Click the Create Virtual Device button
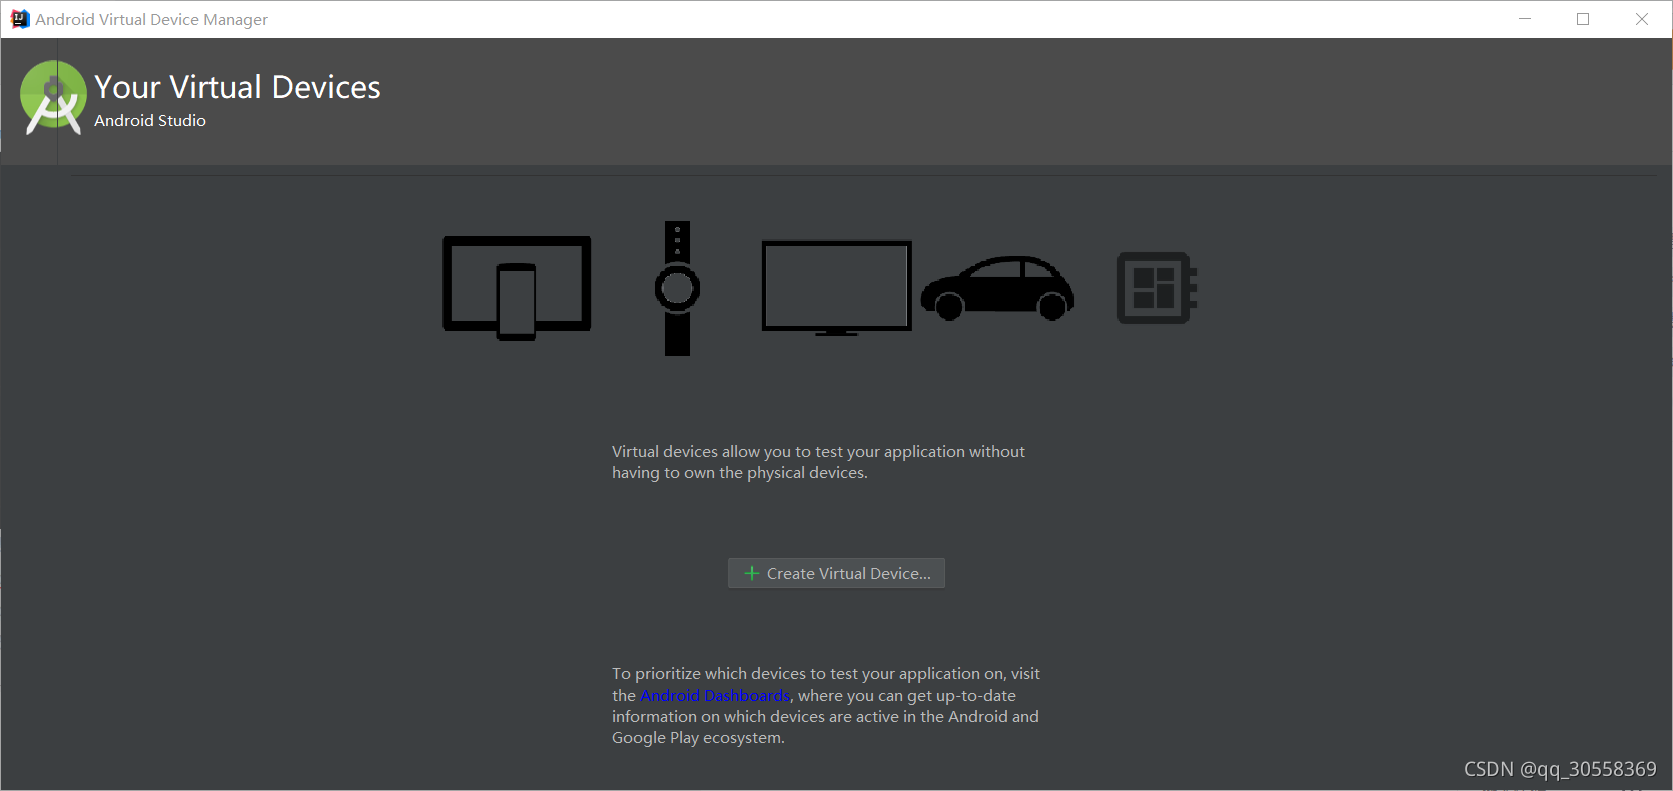The width and height of the screenshot is (1673, 791). 836,573
